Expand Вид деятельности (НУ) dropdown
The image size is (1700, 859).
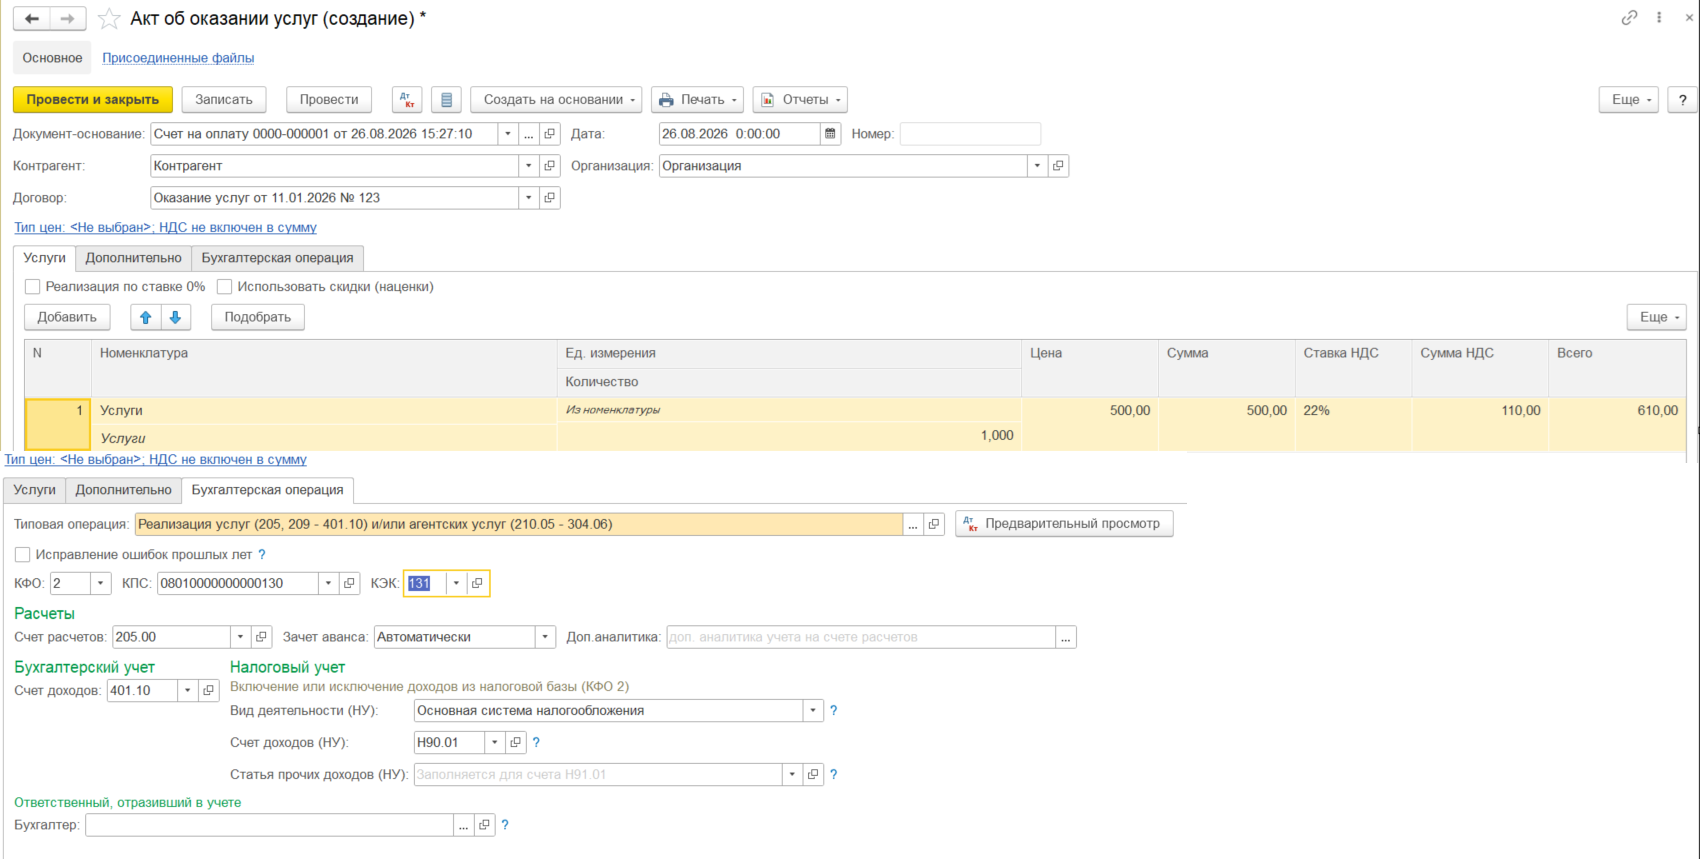813,711
